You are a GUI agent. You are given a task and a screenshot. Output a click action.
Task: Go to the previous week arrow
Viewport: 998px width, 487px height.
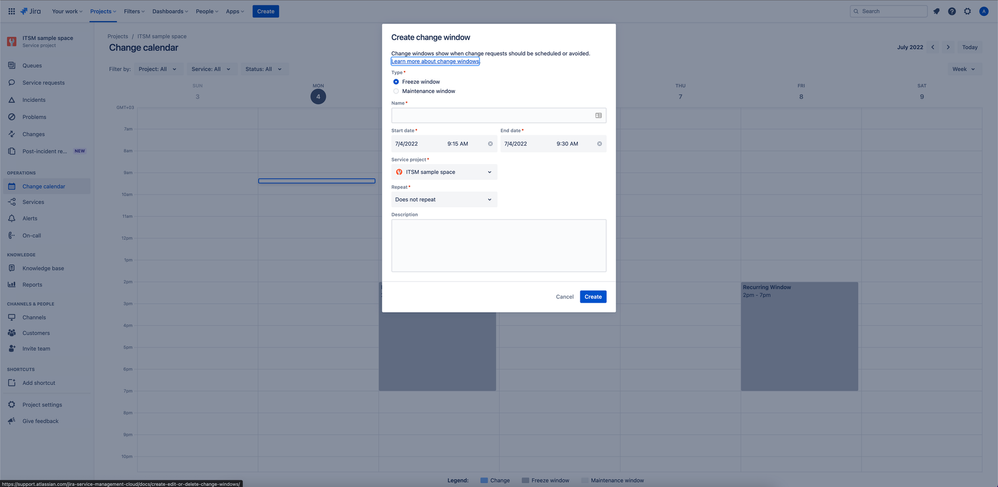tap(933, 47)
